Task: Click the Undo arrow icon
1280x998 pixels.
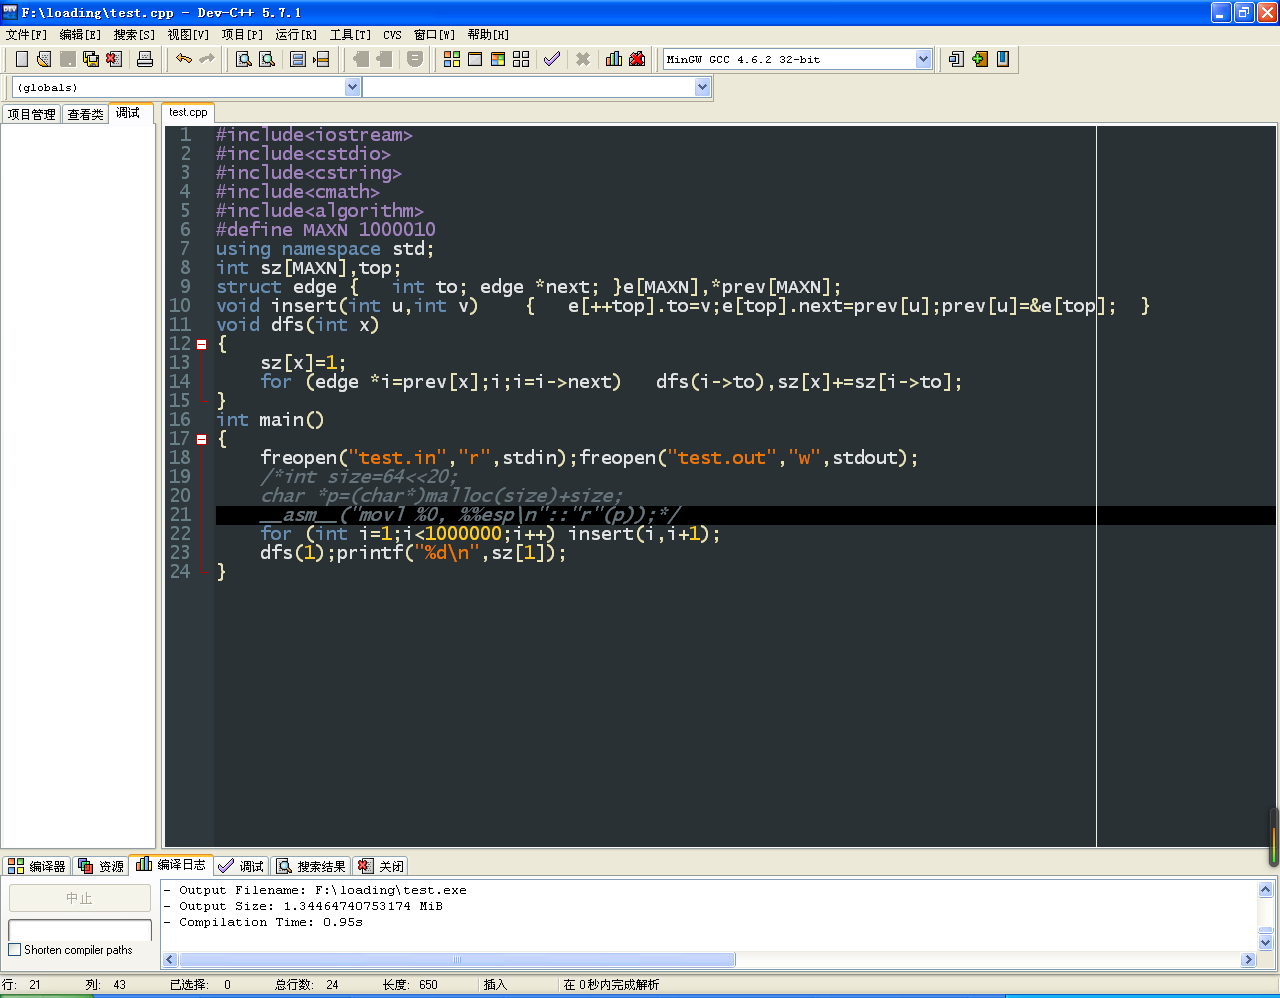Action: coord(183,59)
